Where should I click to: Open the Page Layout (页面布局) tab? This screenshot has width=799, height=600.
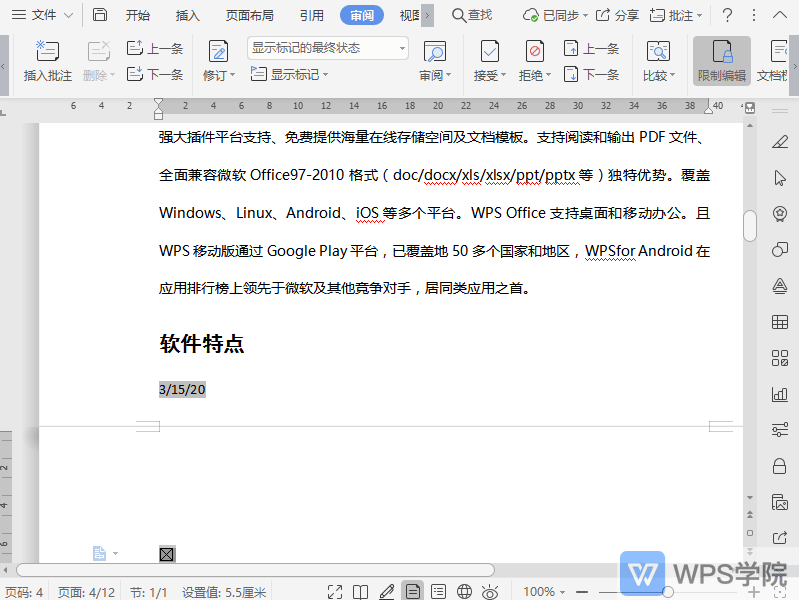(x=249, y=15)
